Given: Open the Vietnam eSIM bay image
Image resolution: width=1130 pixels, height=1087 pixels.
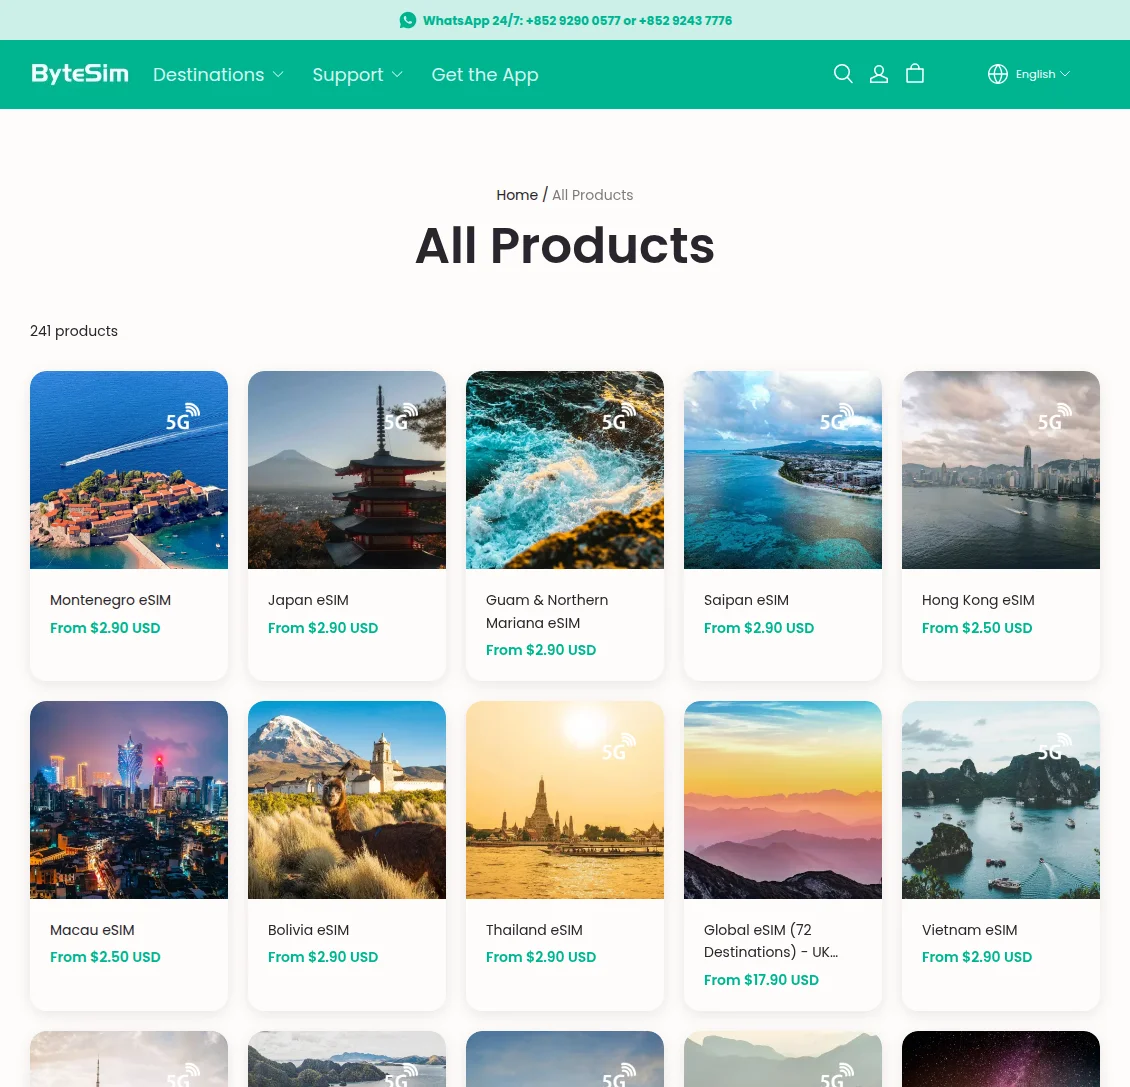Looking at the screenshot, I should 1000,799.
